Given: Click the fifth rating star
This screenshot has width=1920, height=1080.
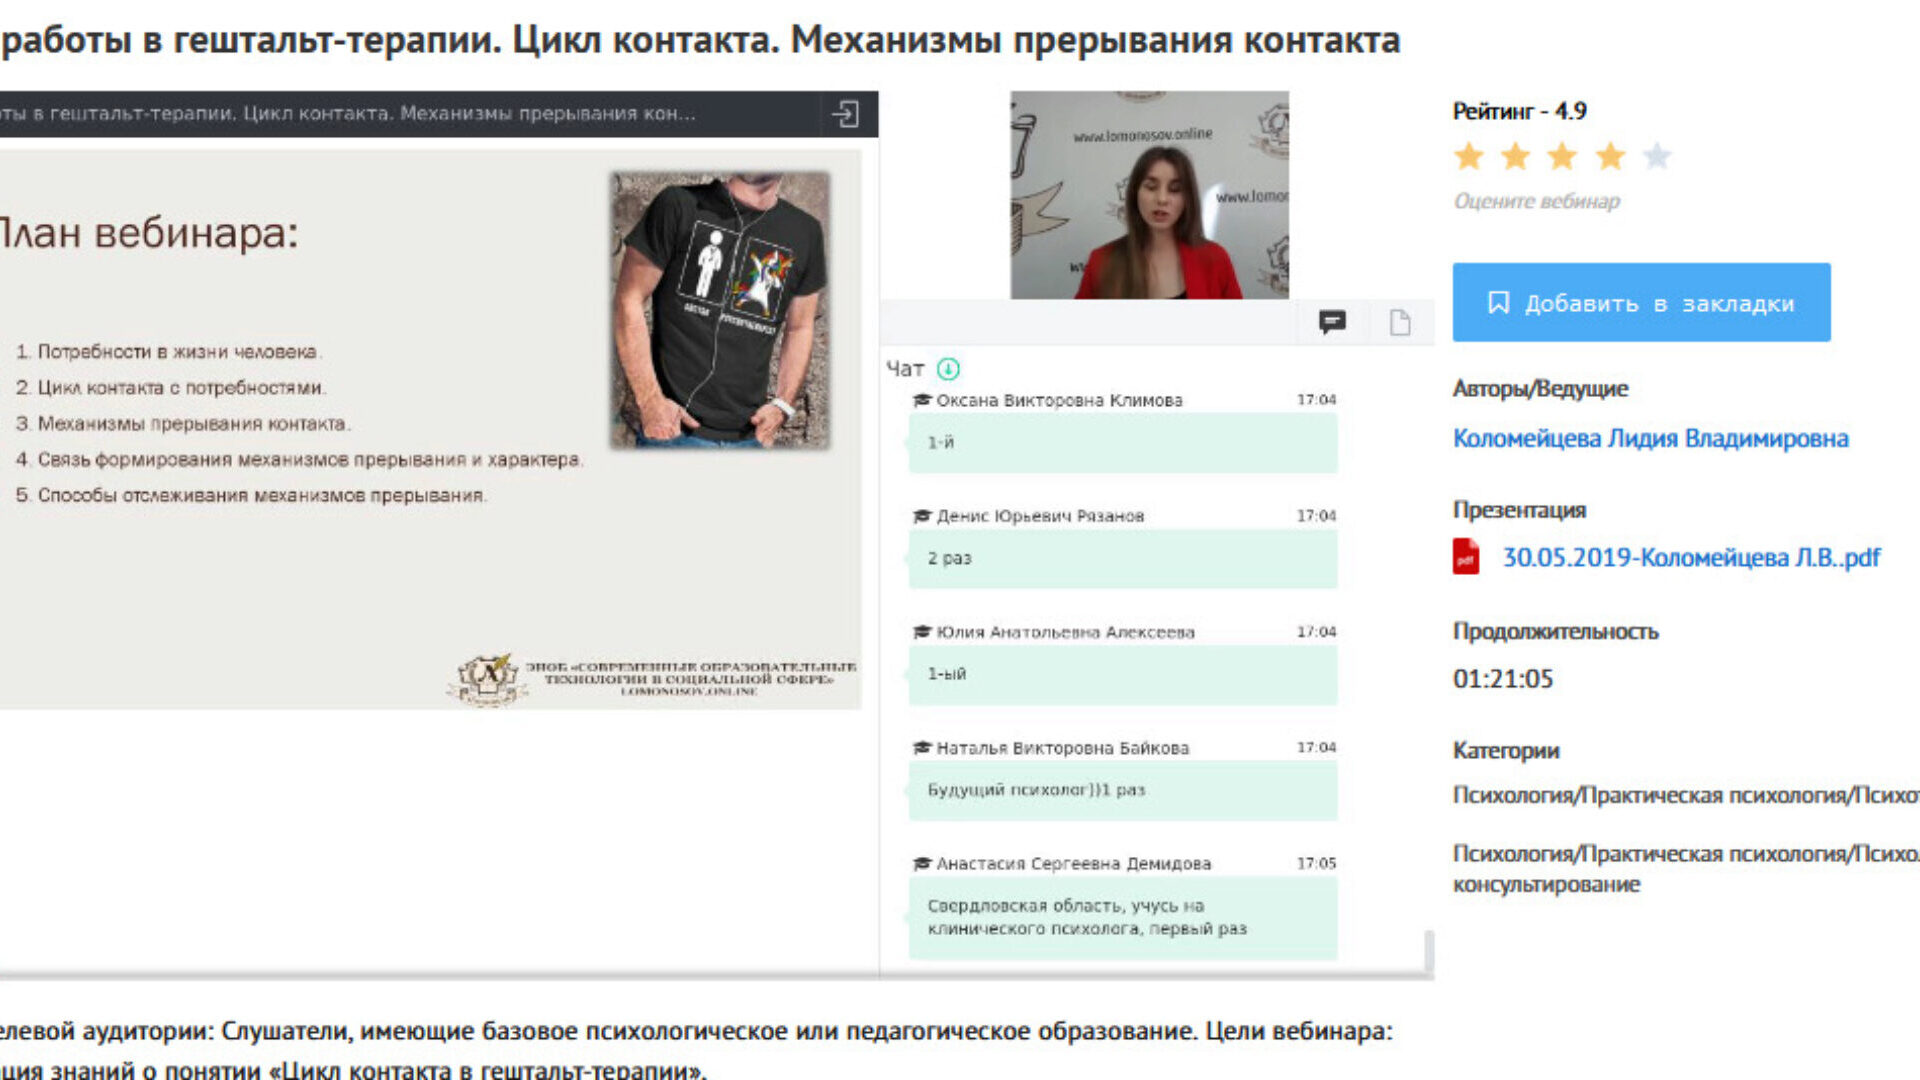Looking at the screenshot, I should point(1657,156).
